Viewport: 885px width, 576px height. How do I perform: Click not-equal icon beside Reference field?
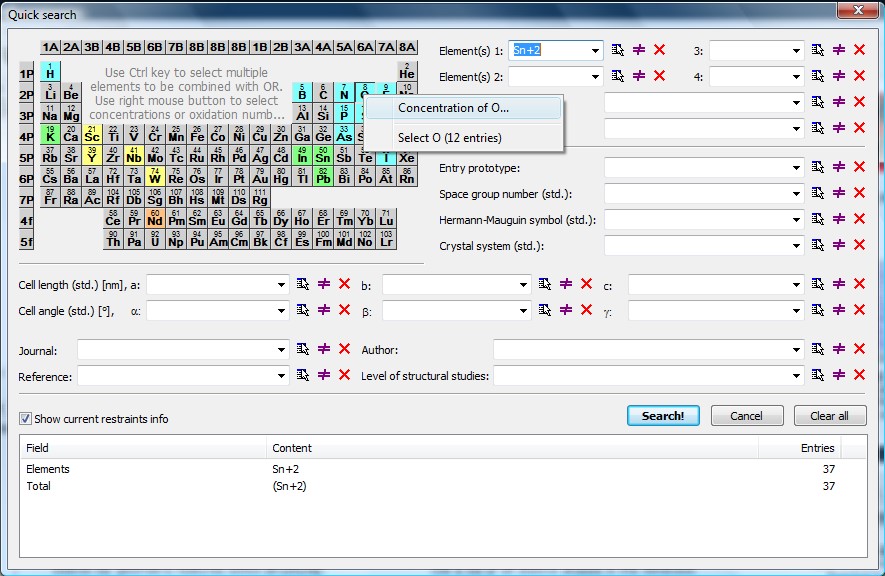324,376
